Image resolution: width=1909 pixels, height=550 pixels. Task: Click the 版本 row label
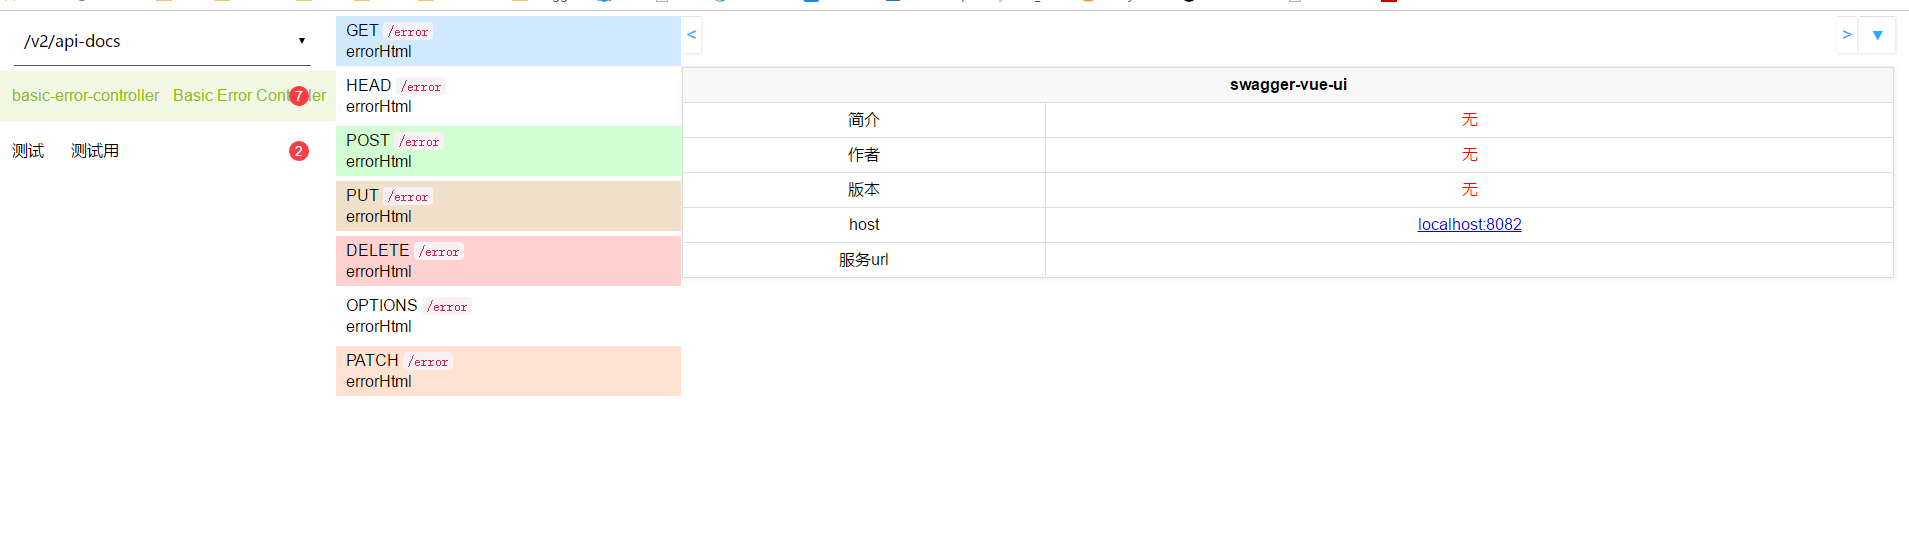[x=864, y=190]
